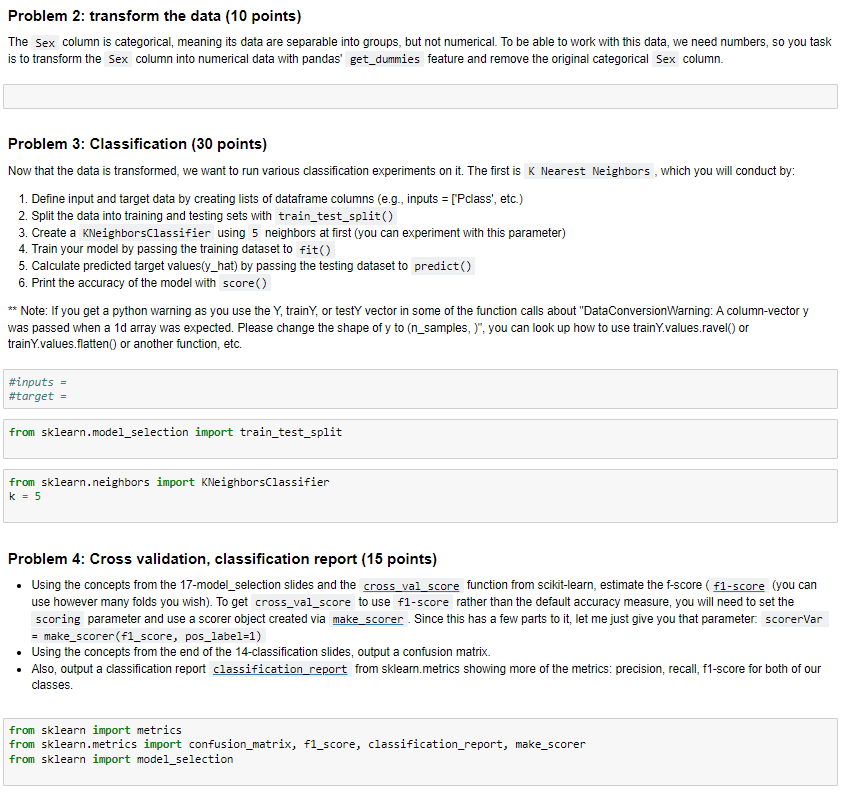847x793 pixels.
Task: Click the '#inputs =' comment line
Action: pyautogui.click(x=38, y=382)
